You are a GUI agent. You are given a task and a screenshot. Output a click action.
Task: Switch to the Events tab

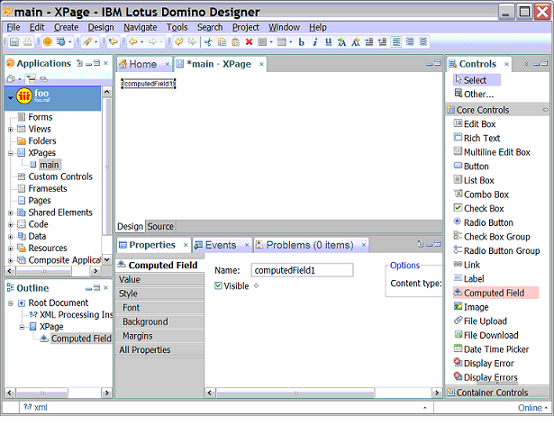(x=220, y=245)
